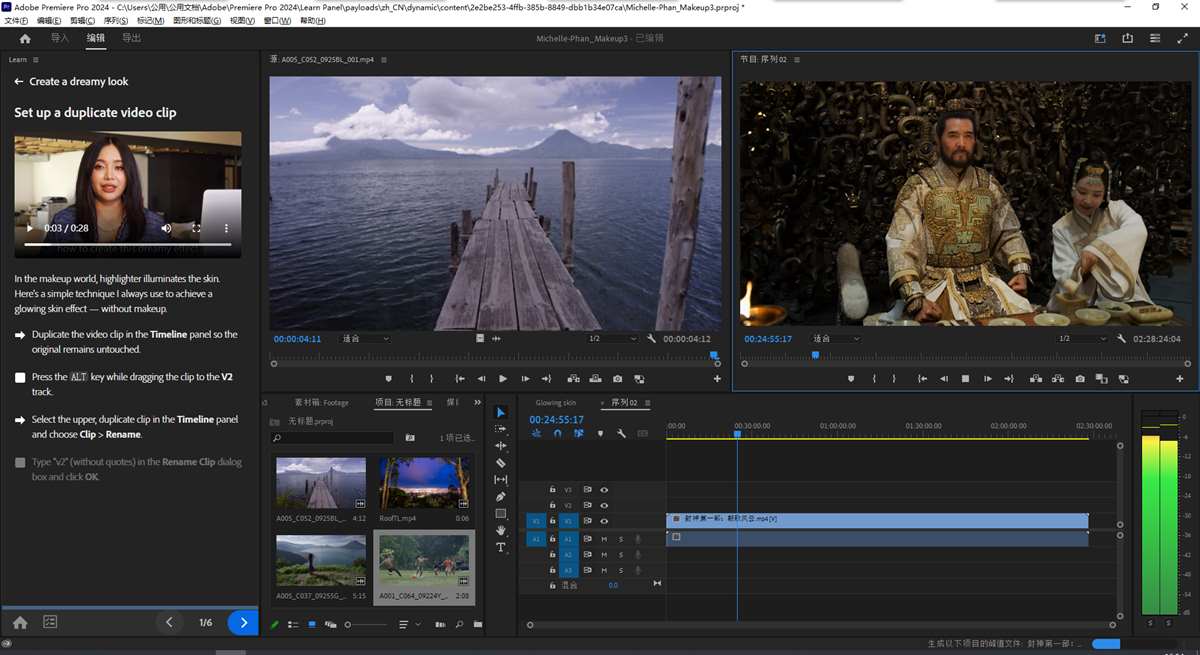Adjust the project panel thumbnail size slider
Viewport: 1200px width, 655px height.
pos(348,625)
